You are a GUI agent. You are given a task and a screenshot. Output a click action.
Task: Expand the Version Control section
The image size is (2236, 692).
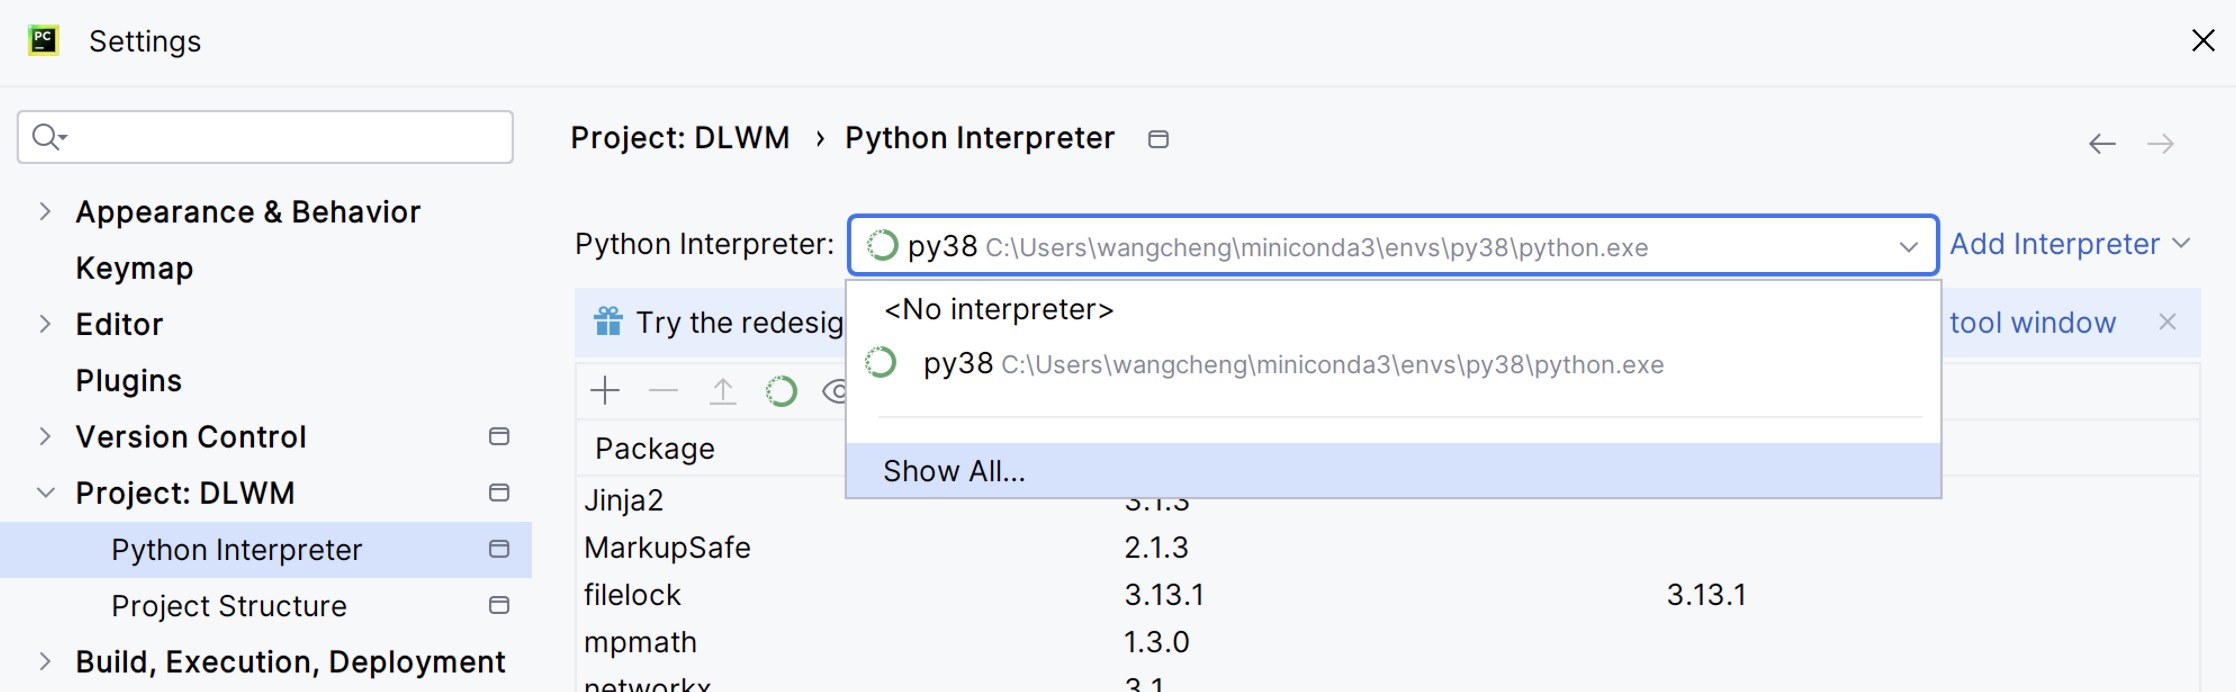pos(45,436)
